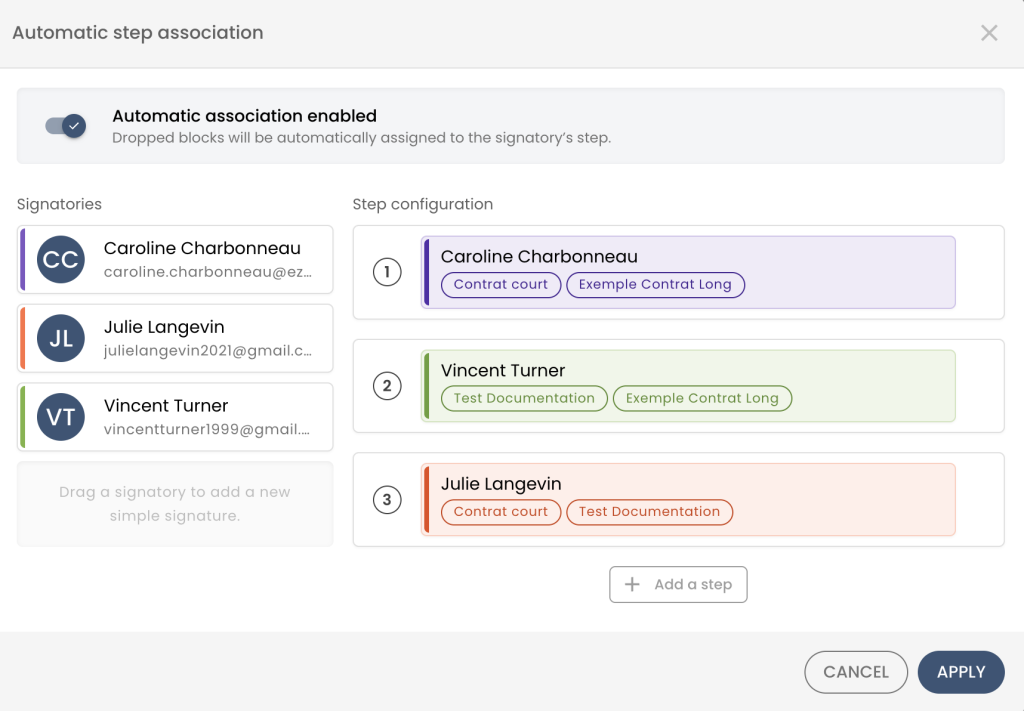Click the step 2 number circle
The image size is (1024, 711).
click(x=387, y=386)
